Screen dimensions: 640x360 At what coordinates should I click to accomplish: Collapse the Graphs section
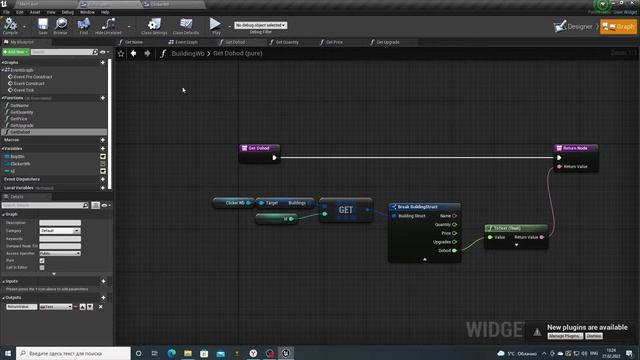(x=2, y=63)
